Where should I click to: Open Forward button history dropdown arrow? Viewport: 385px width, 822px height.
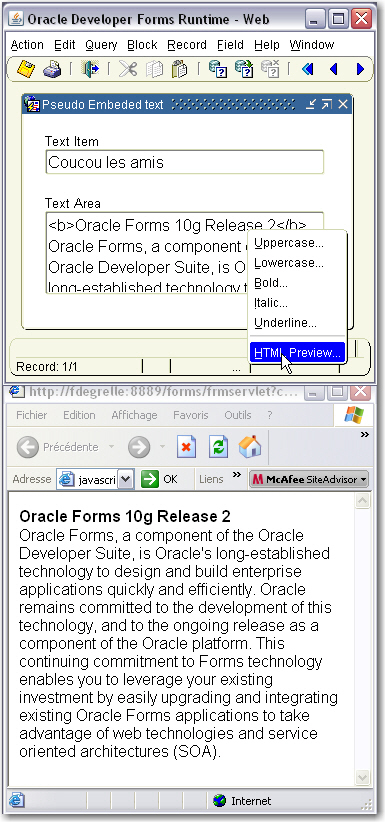163,447
